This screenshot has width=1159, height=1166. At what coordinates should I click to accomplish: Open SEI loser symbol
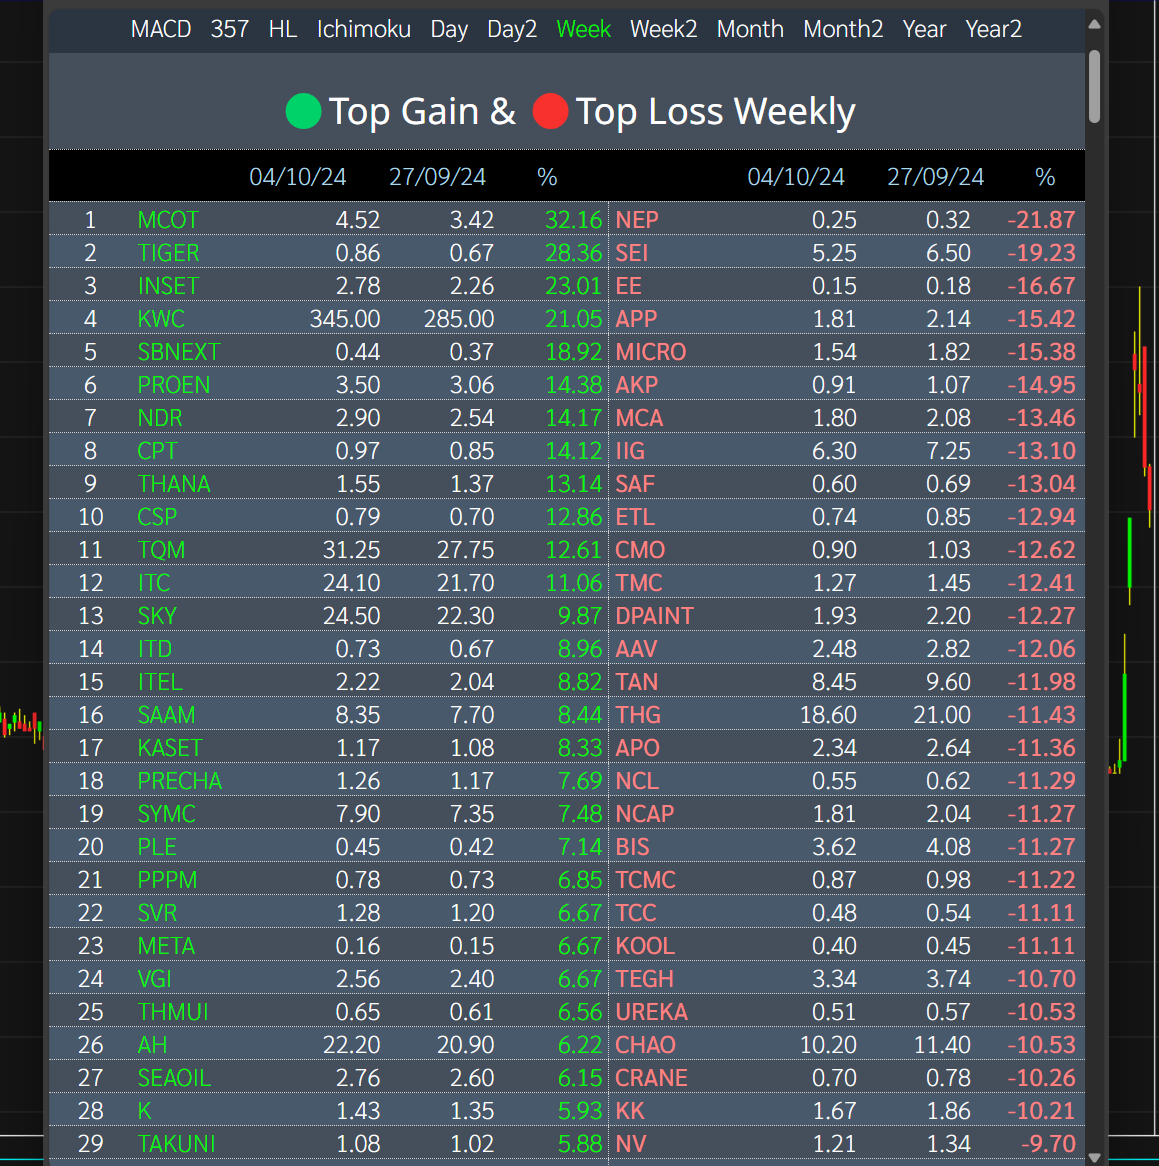point(632,253)
